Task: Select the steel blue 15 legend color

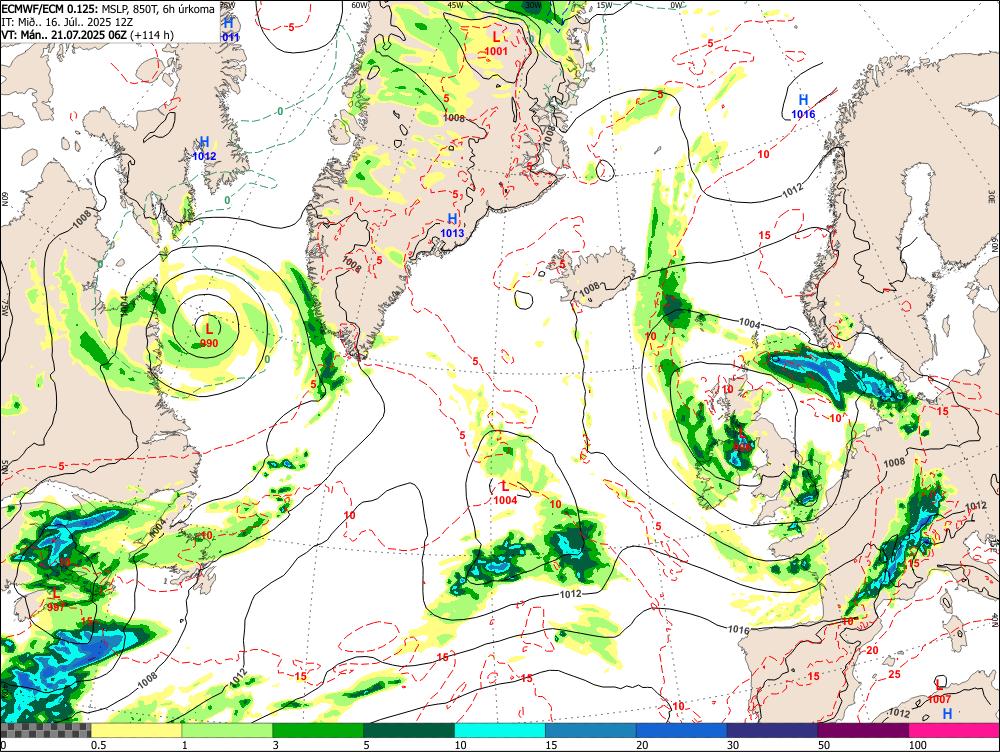Action: click(x=591, y=730)
